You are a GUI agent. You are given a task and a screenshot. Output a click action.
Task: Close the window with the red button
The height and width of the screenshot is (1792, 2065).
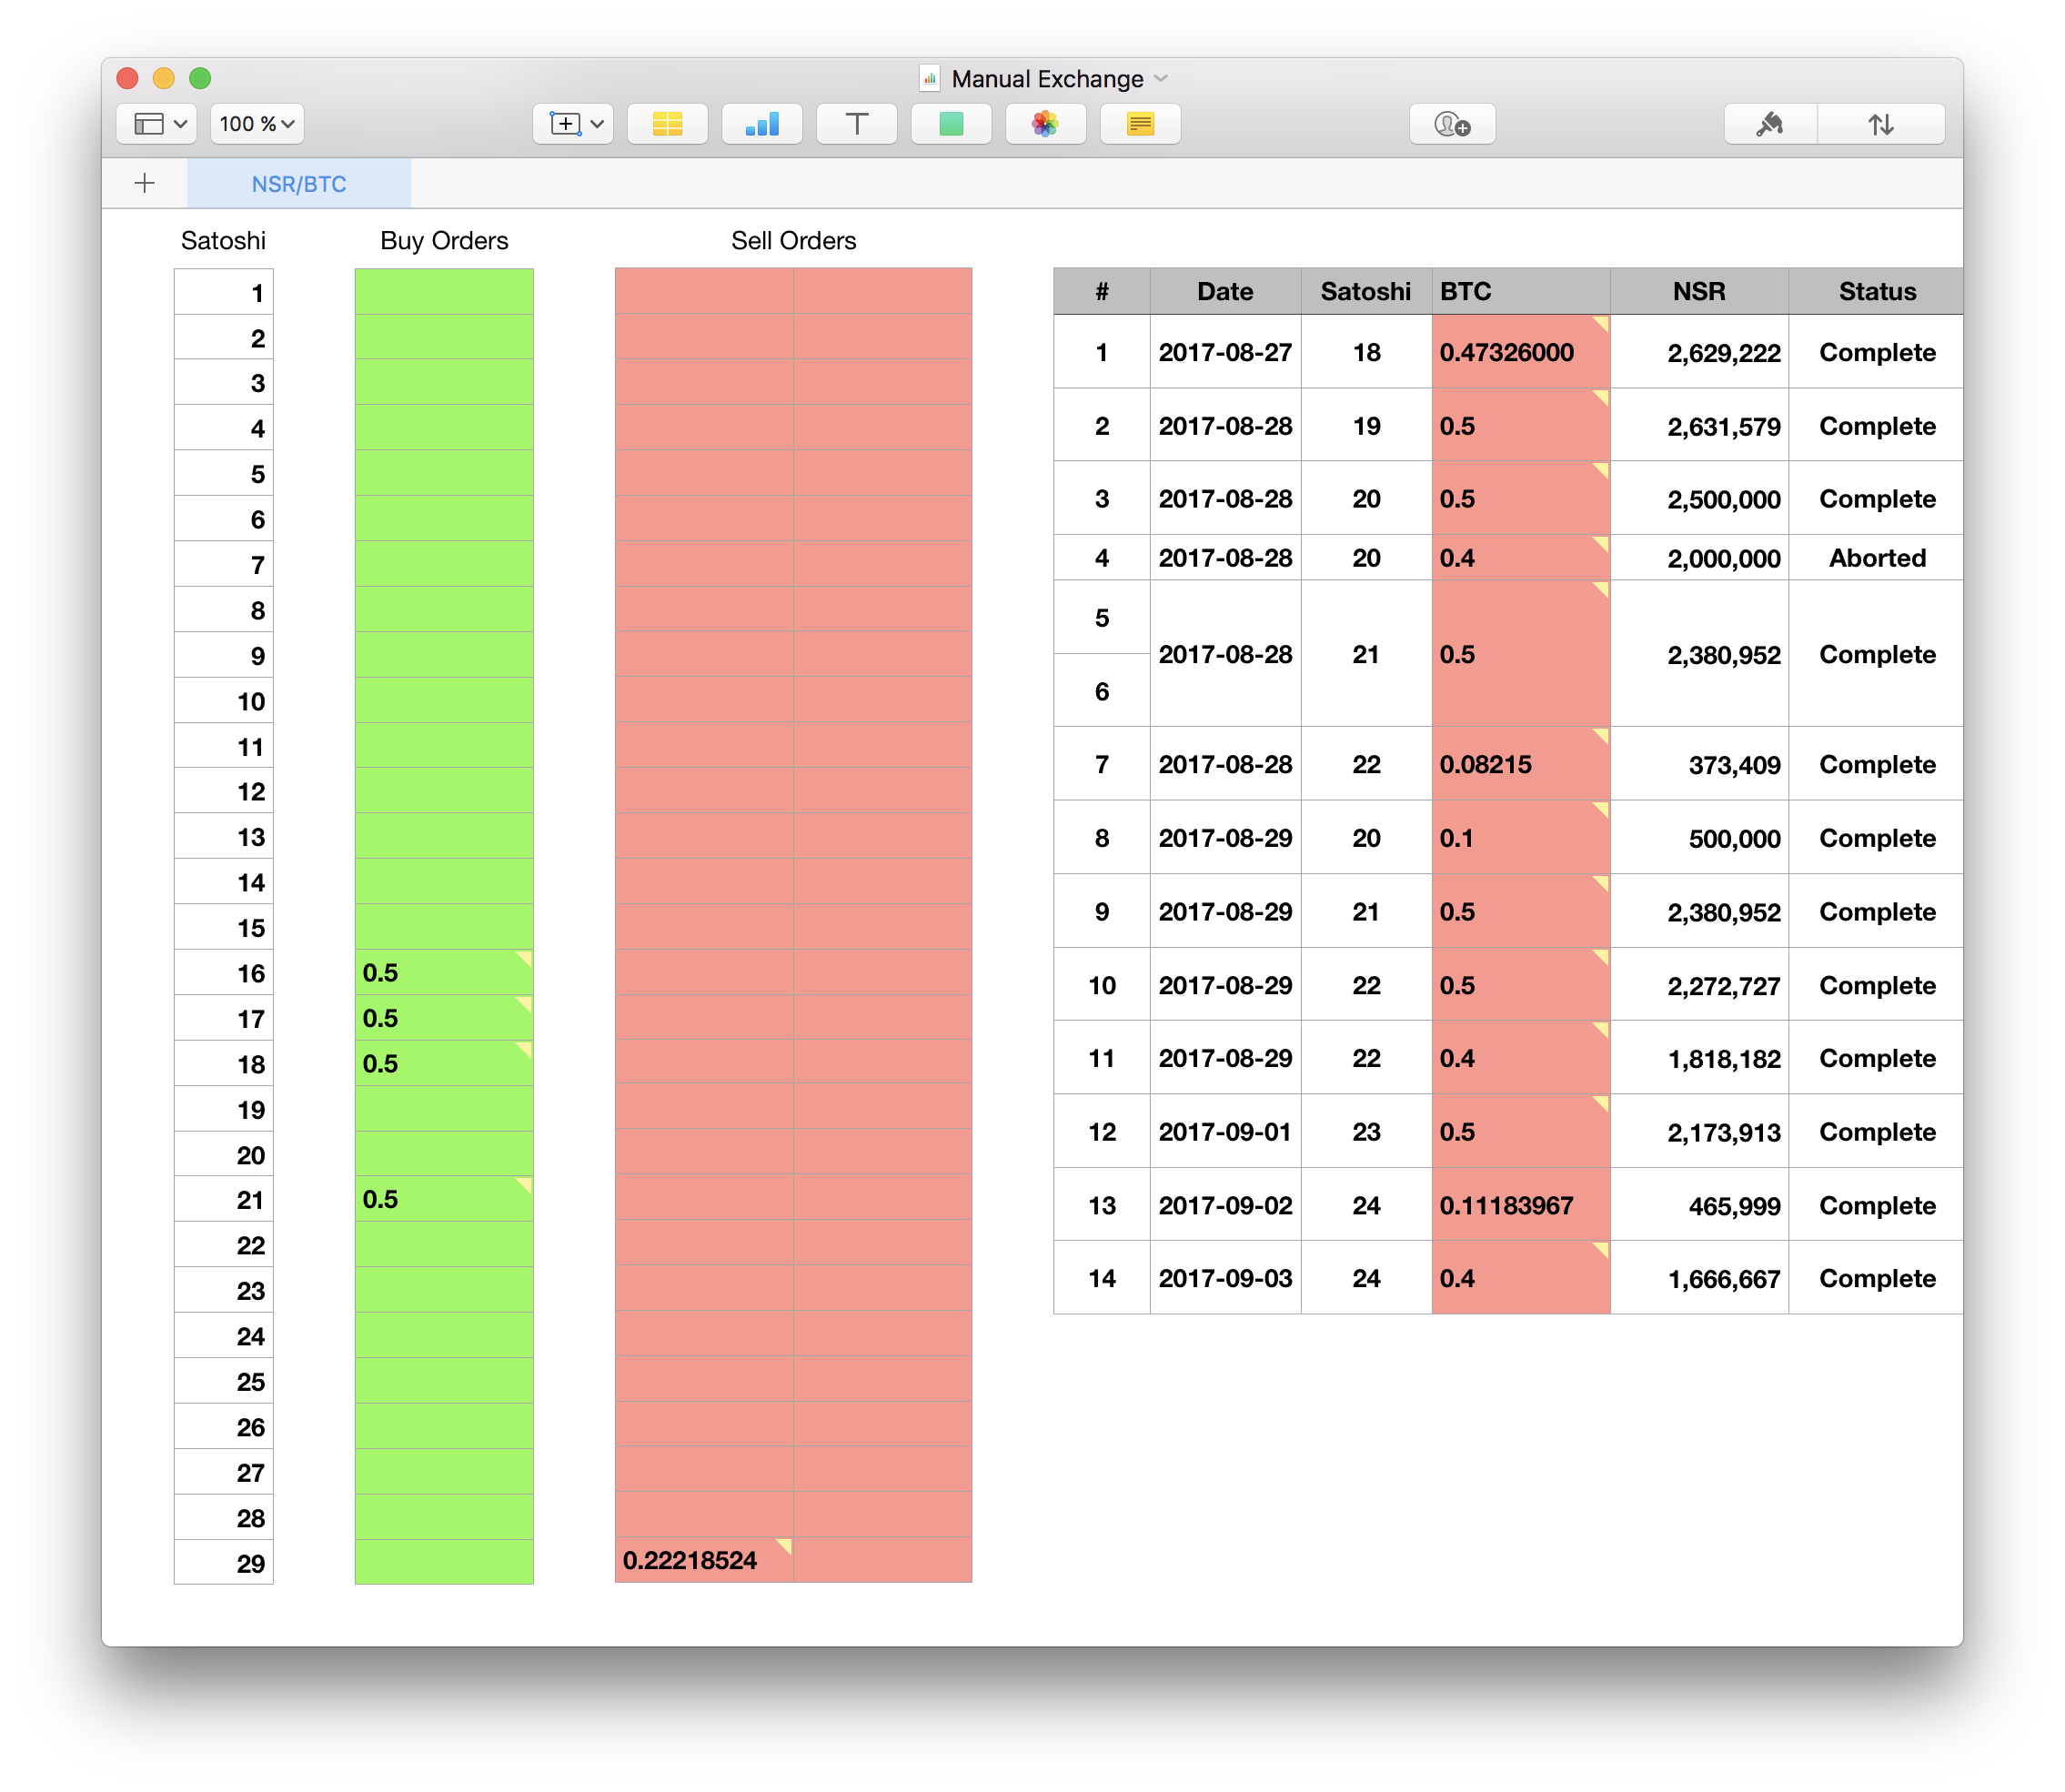[128, 78]
